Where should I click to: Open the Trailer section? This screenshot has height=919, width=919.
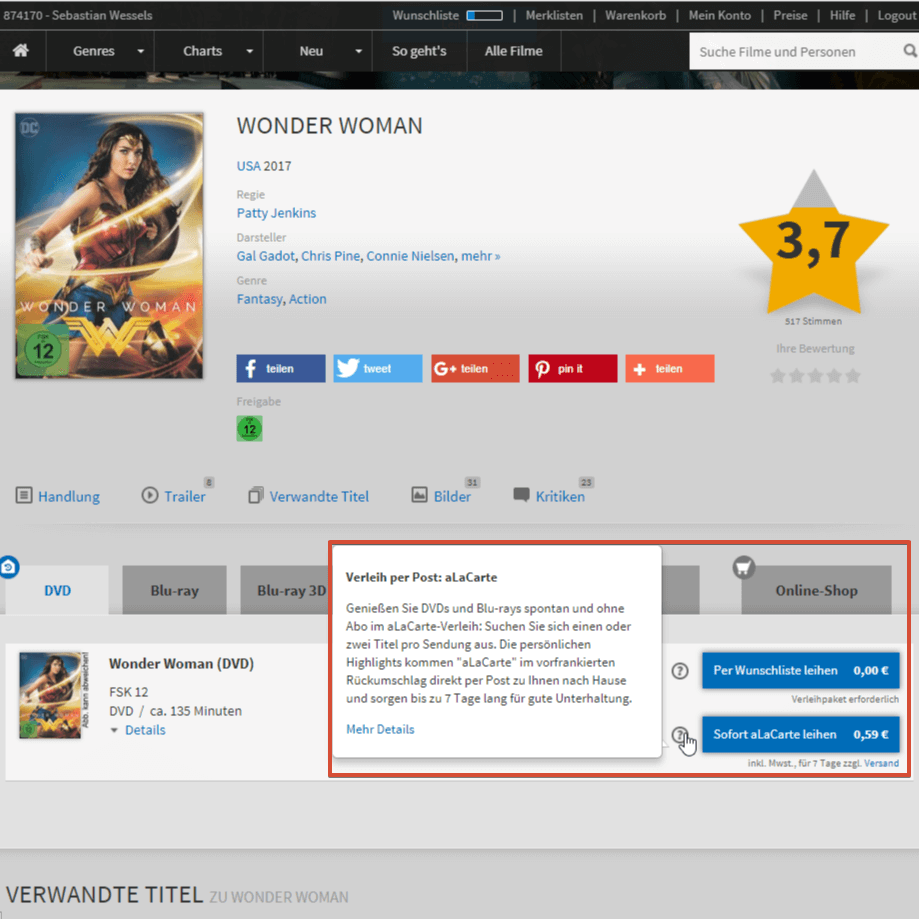[x=174, y=496]
